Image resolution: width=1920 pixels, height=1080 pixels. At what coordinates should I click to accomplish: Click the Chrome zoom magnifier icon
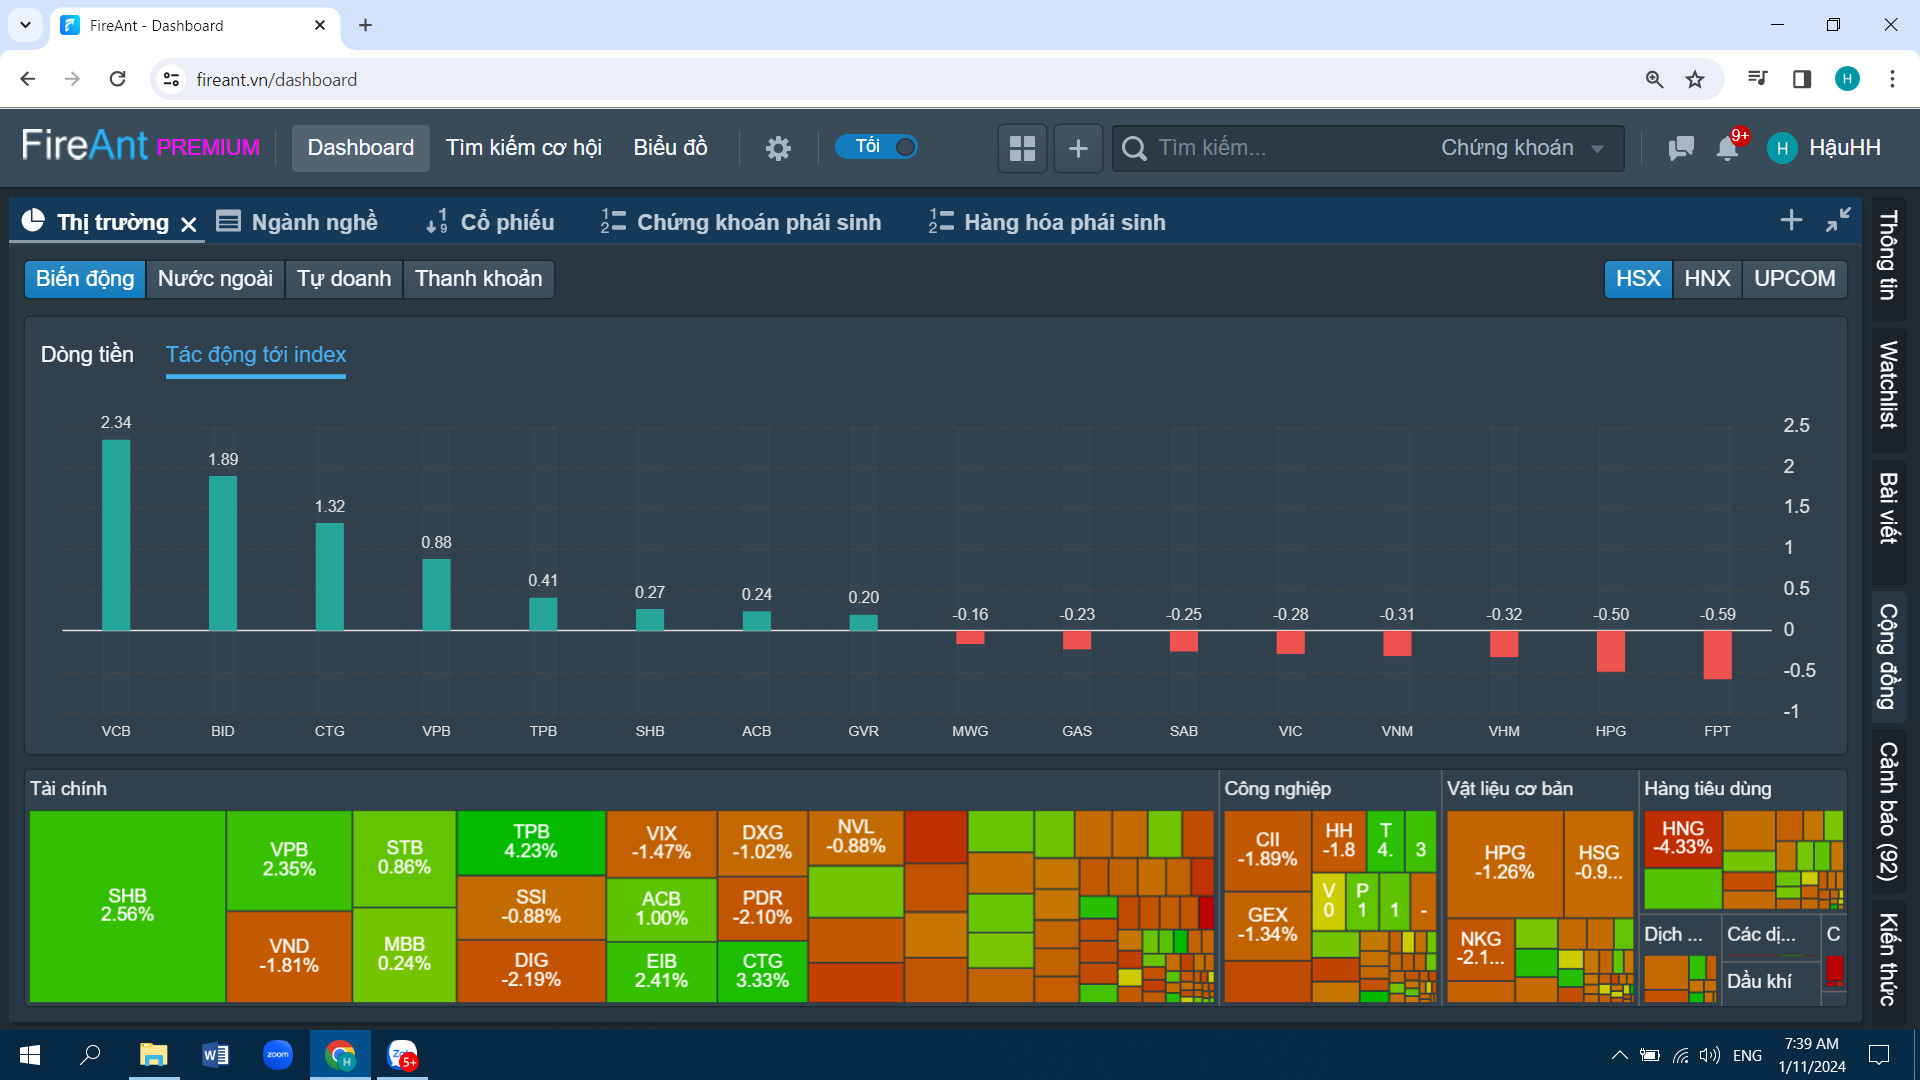(x=1654, y=79)
